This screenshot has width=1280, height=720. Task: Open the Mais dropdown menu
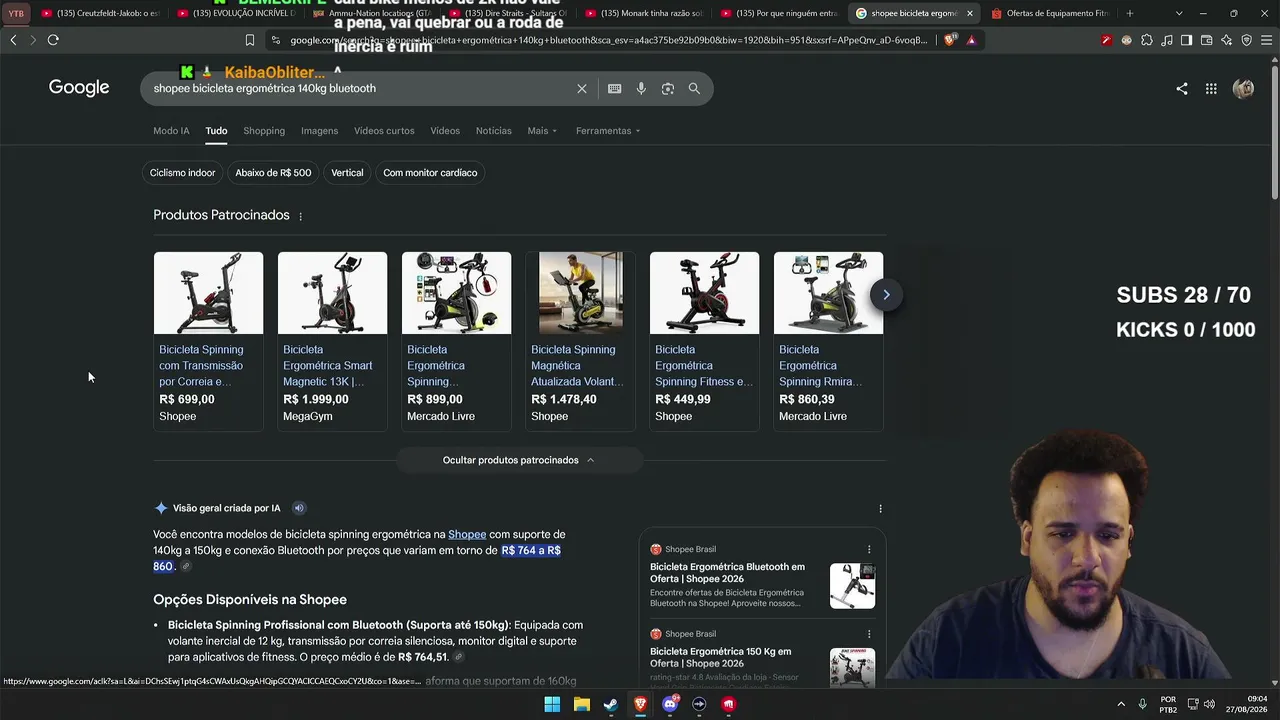pos(542,131)
